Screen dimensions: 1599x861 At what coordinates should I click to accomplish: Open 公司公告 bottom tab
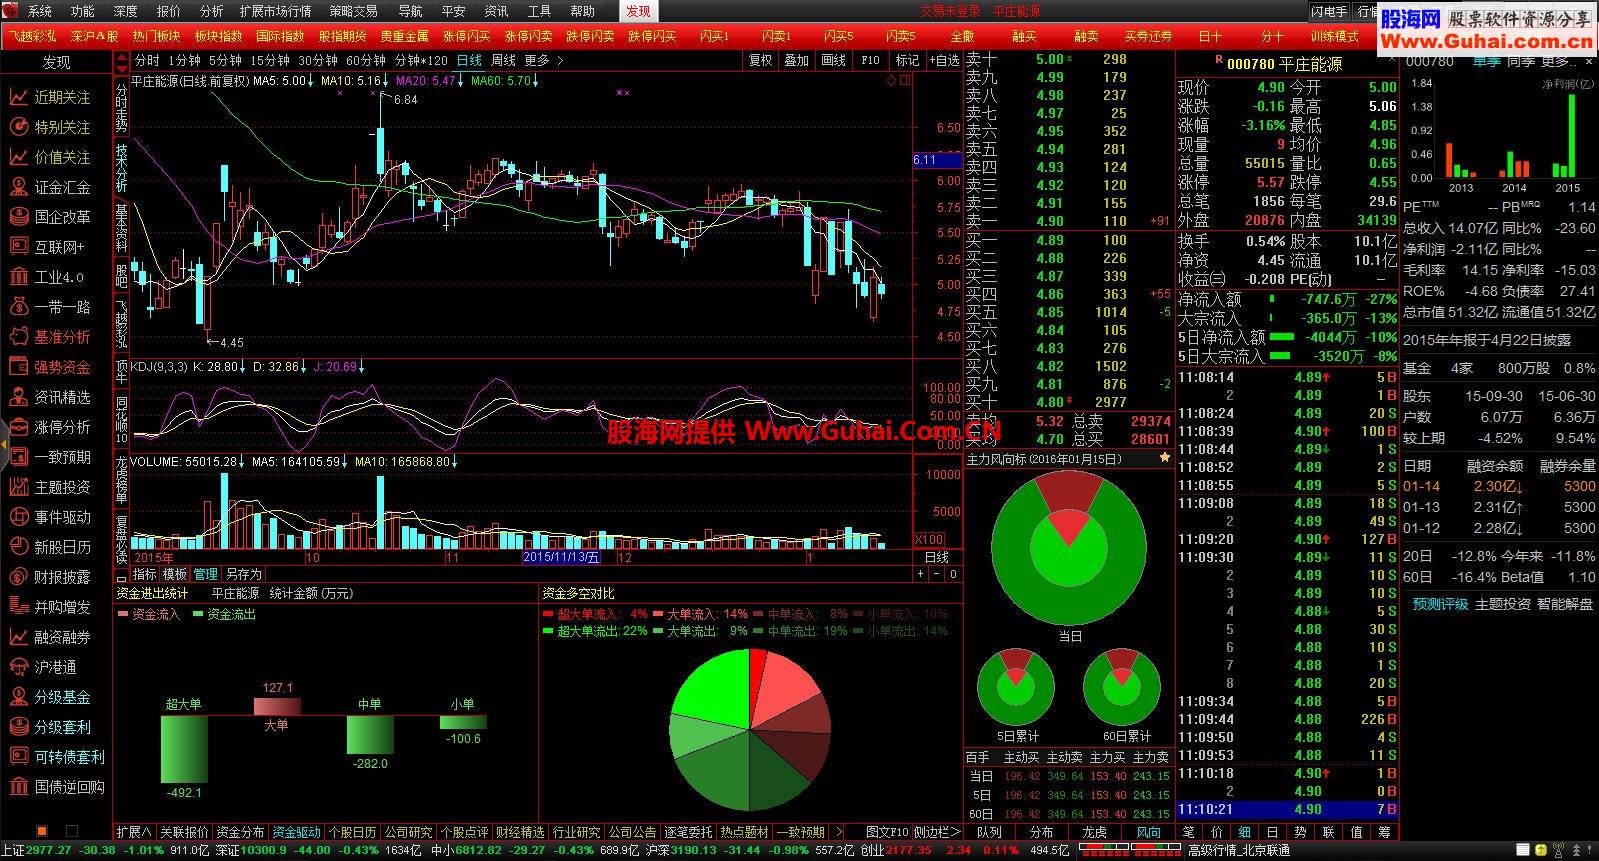[x=633, y=832]
